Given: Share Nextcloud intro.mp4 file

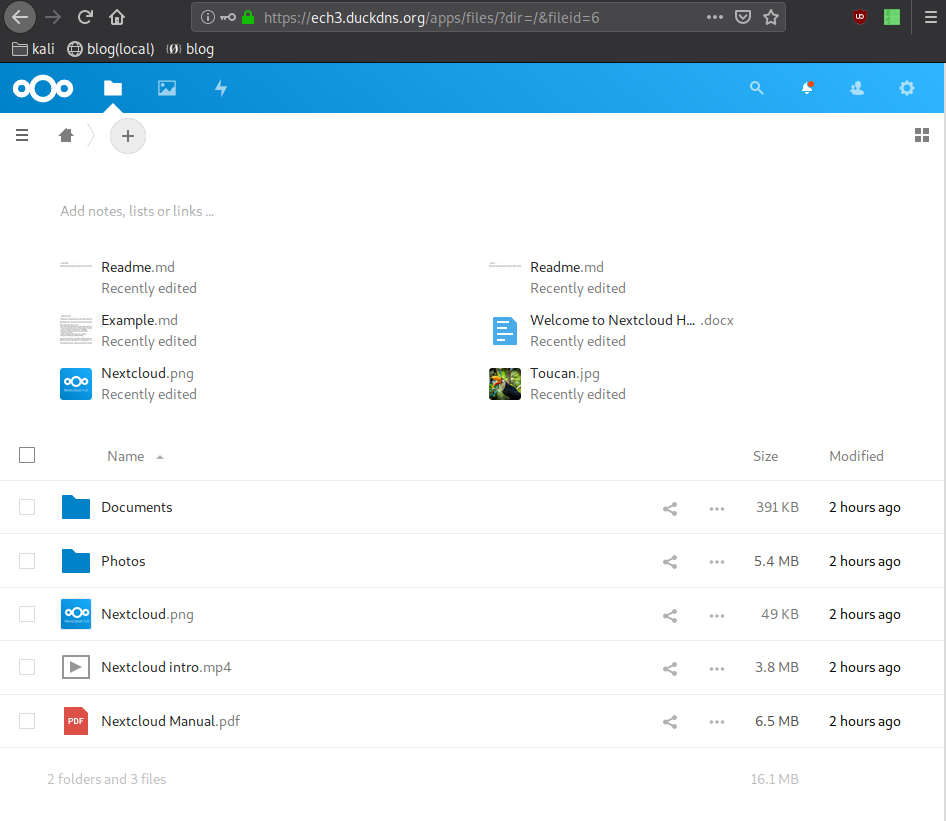Looking at the screenshot, I should tap(670, 668).
